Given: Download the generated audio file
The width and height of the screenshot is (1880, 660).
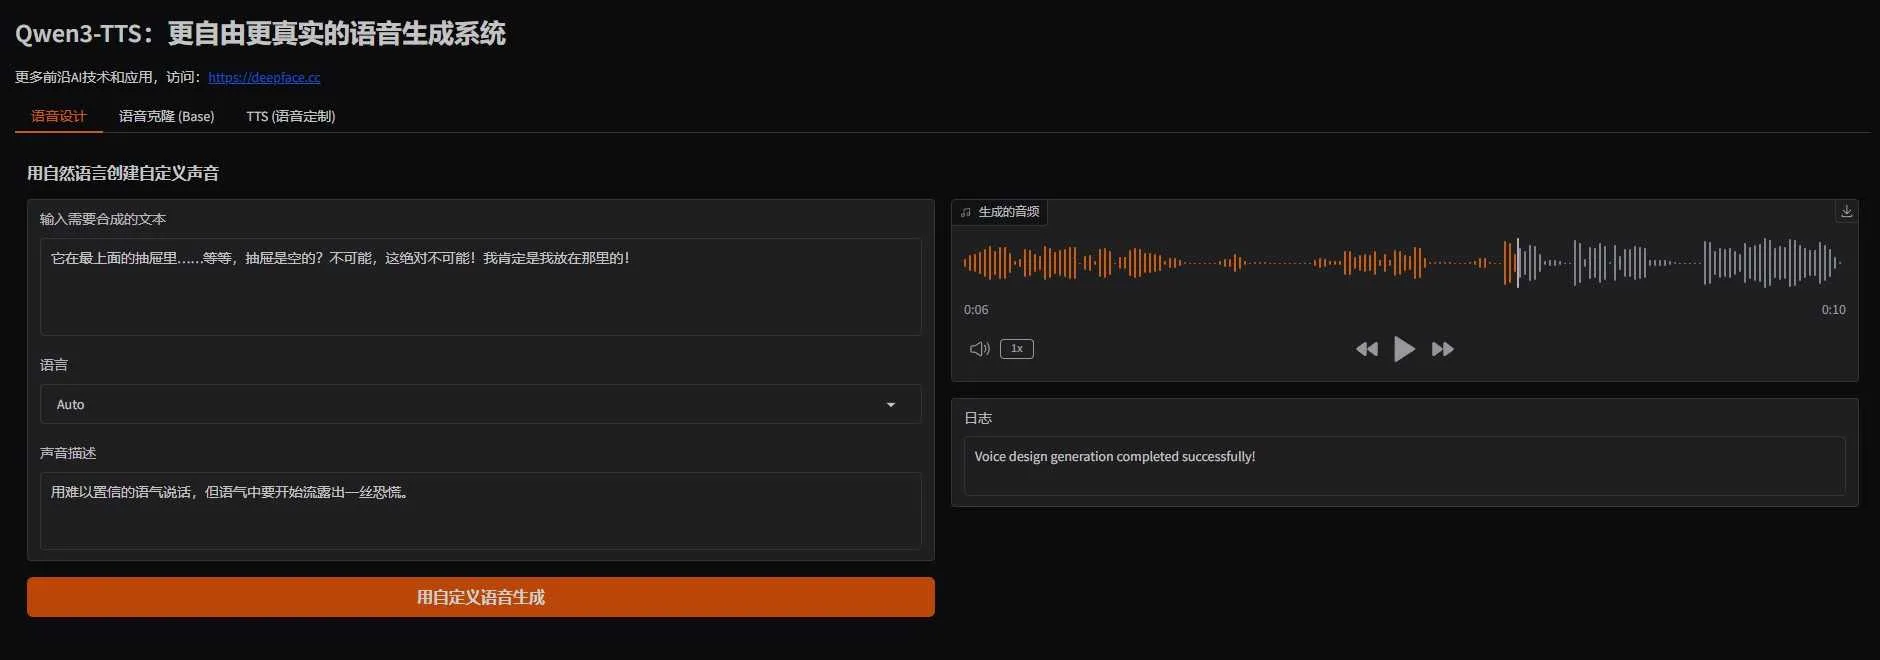Looking at the screenshot, I should [1846, 211].
